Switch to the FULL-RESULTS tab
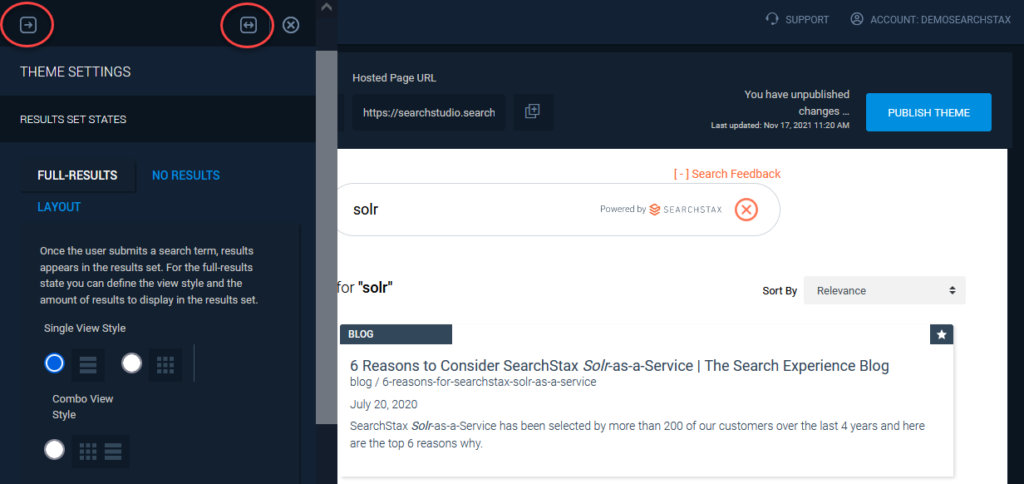Screen dimensions: 1024x484 pos(78,176)
